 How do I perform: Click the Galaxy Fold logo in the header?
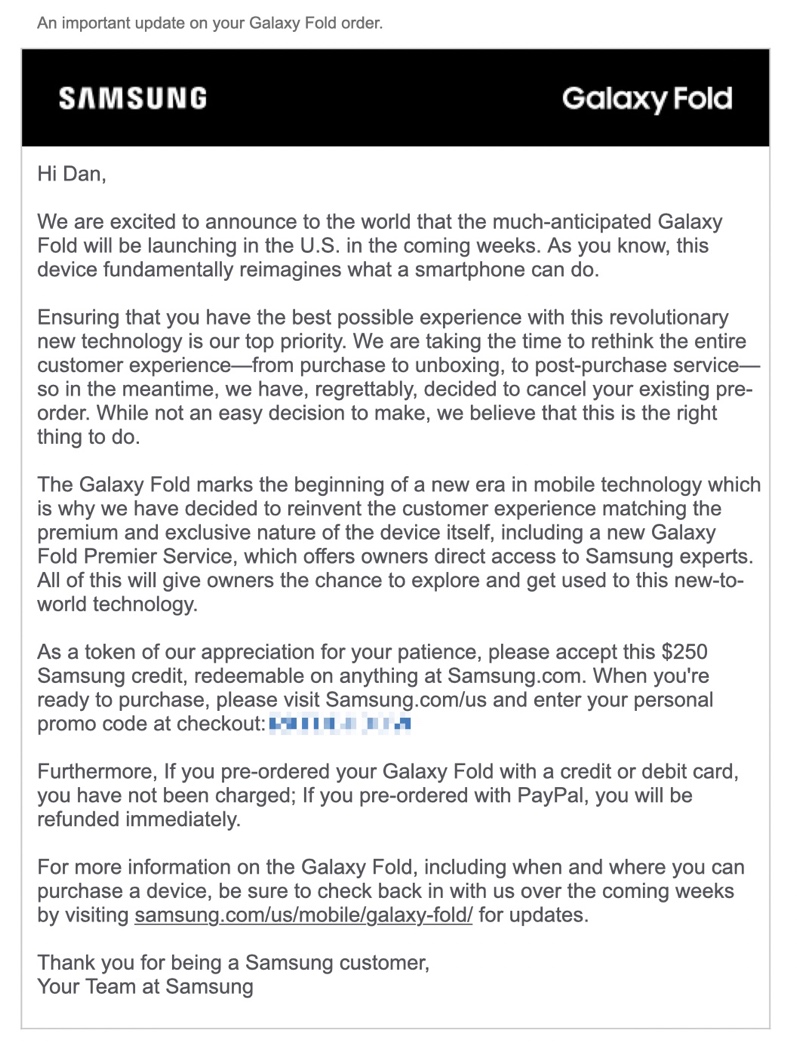pyautogui.click(x=647, y=99)
